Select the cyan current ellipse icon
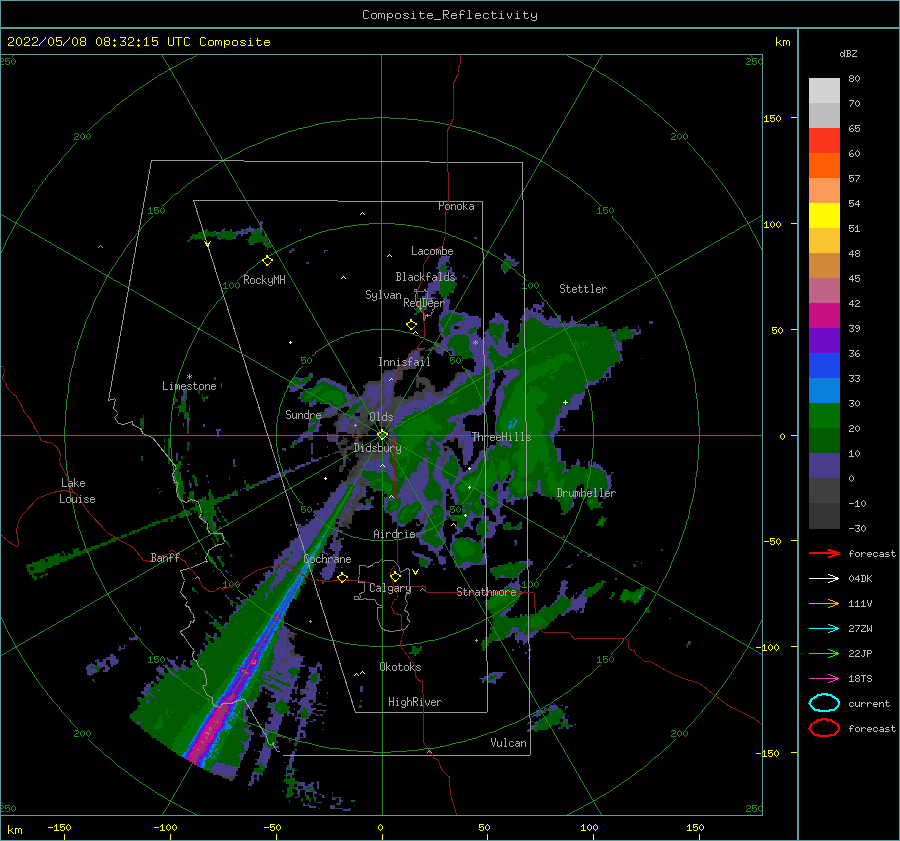The image size is (900, 841). (x=824, y=703)
